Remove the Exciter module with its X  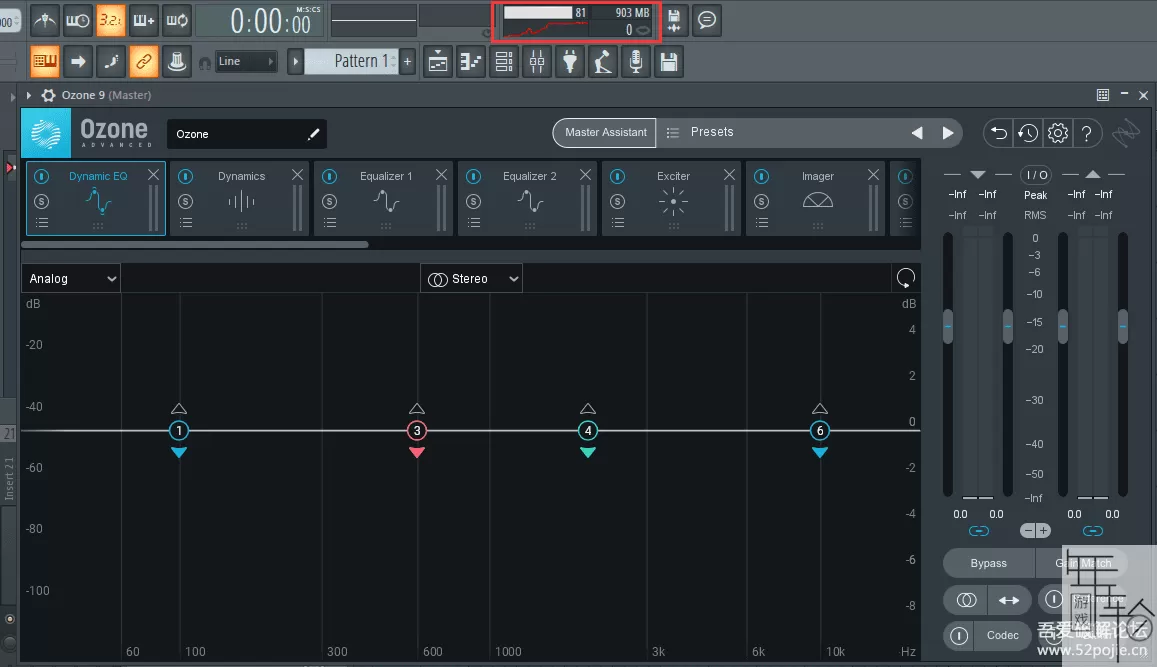[x=729, y=175]
